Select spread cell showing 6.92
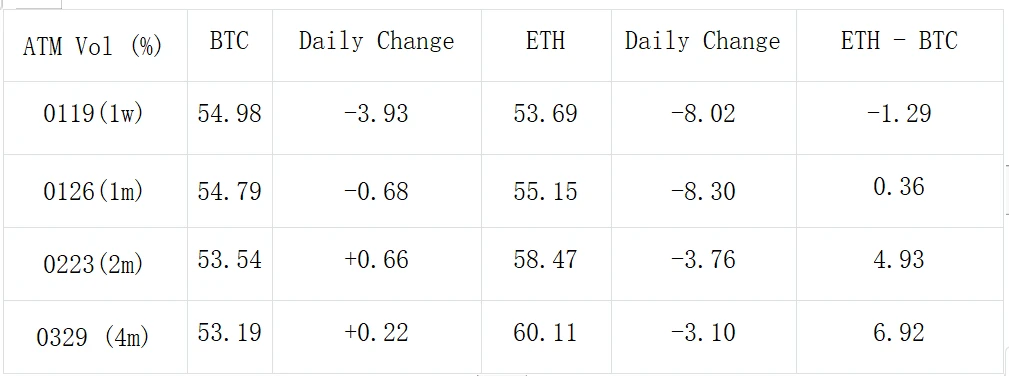This screenshot has width=1009, height=376. click(900, 336)
